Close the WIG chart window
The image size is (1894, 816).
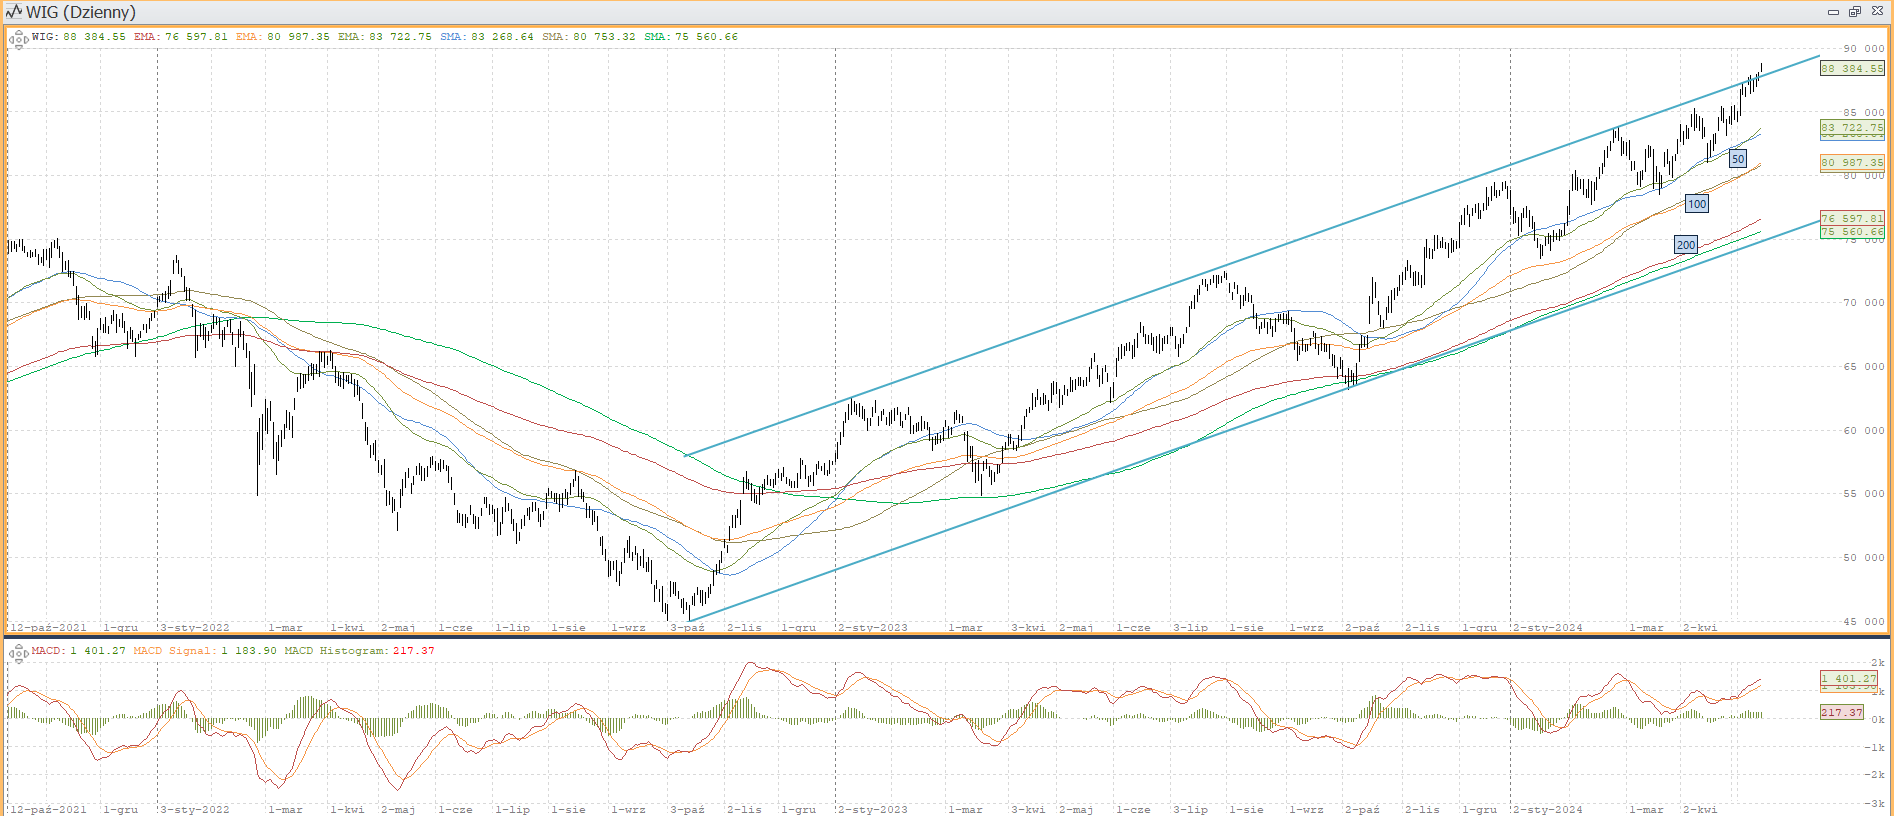click(1877, 12)
